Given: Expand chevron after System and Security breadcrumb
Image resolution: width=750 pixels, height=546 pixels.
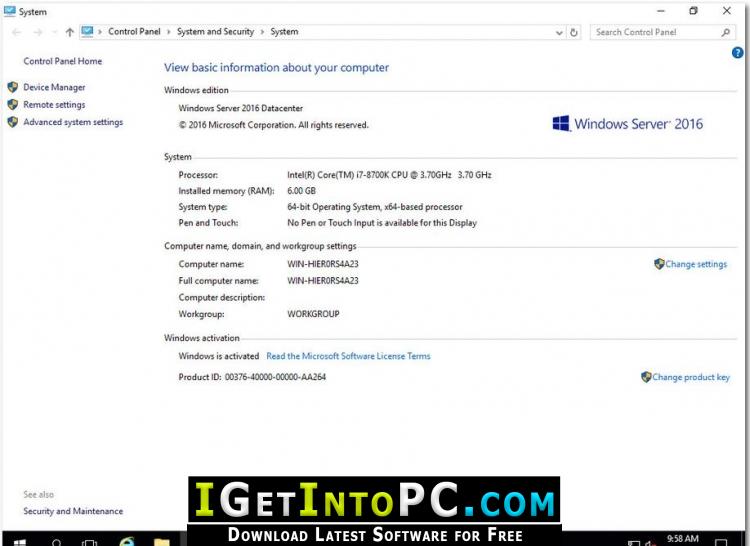Looking at the screenshot, I should (x=262, y=32).
